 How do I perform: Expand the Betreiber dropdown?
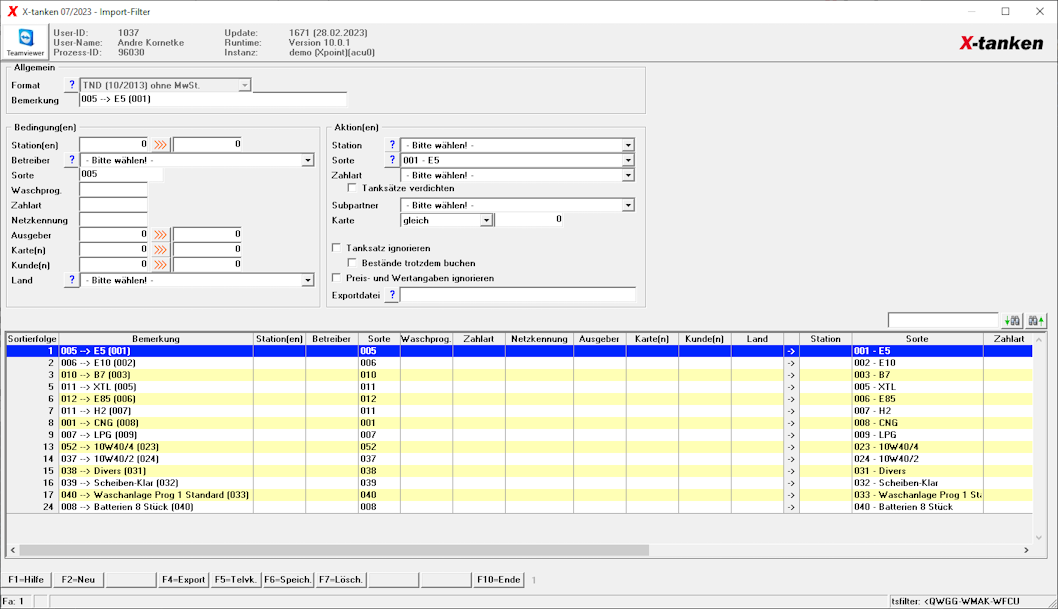pyautogui.click(x=307, y=161)
